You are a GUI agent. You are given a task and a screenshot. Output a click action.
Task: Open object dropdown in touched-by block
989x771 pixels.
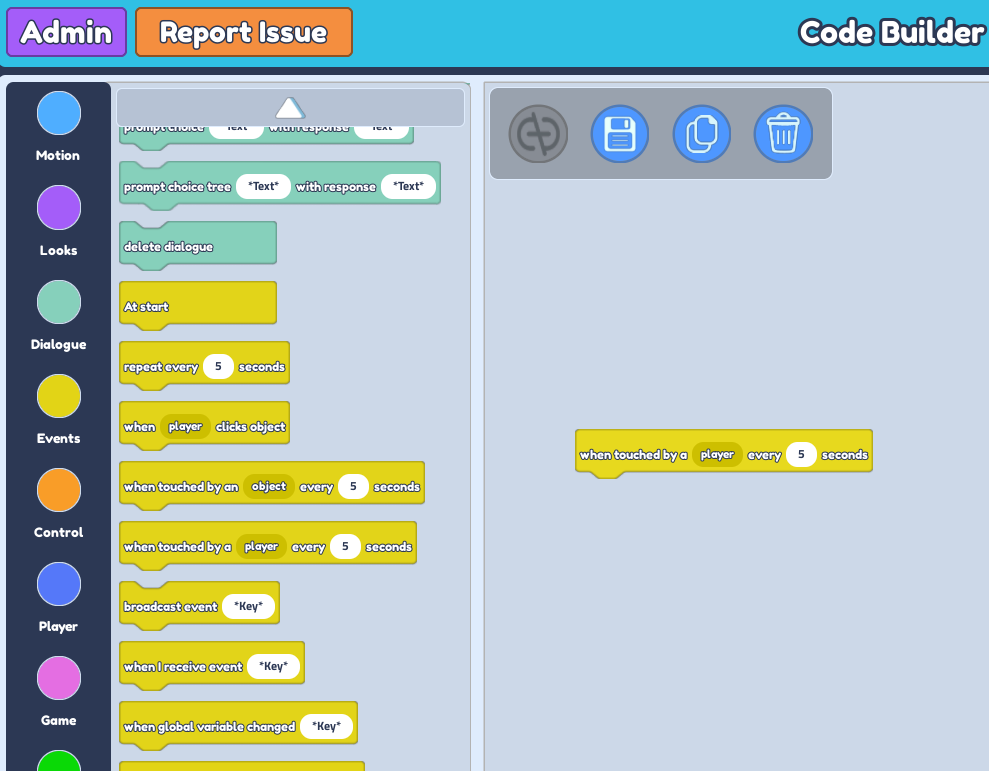click(269, 487)
